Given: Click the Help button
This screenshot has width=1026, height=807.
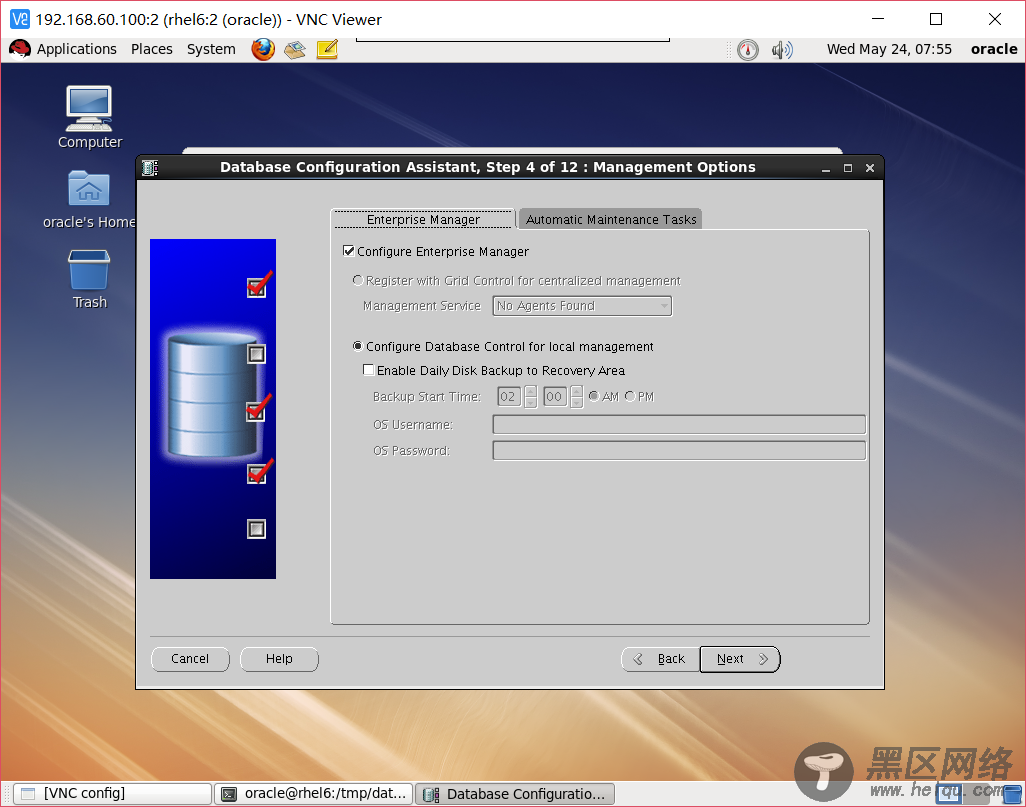Looking at the screenshot, I should coord(279,659).
